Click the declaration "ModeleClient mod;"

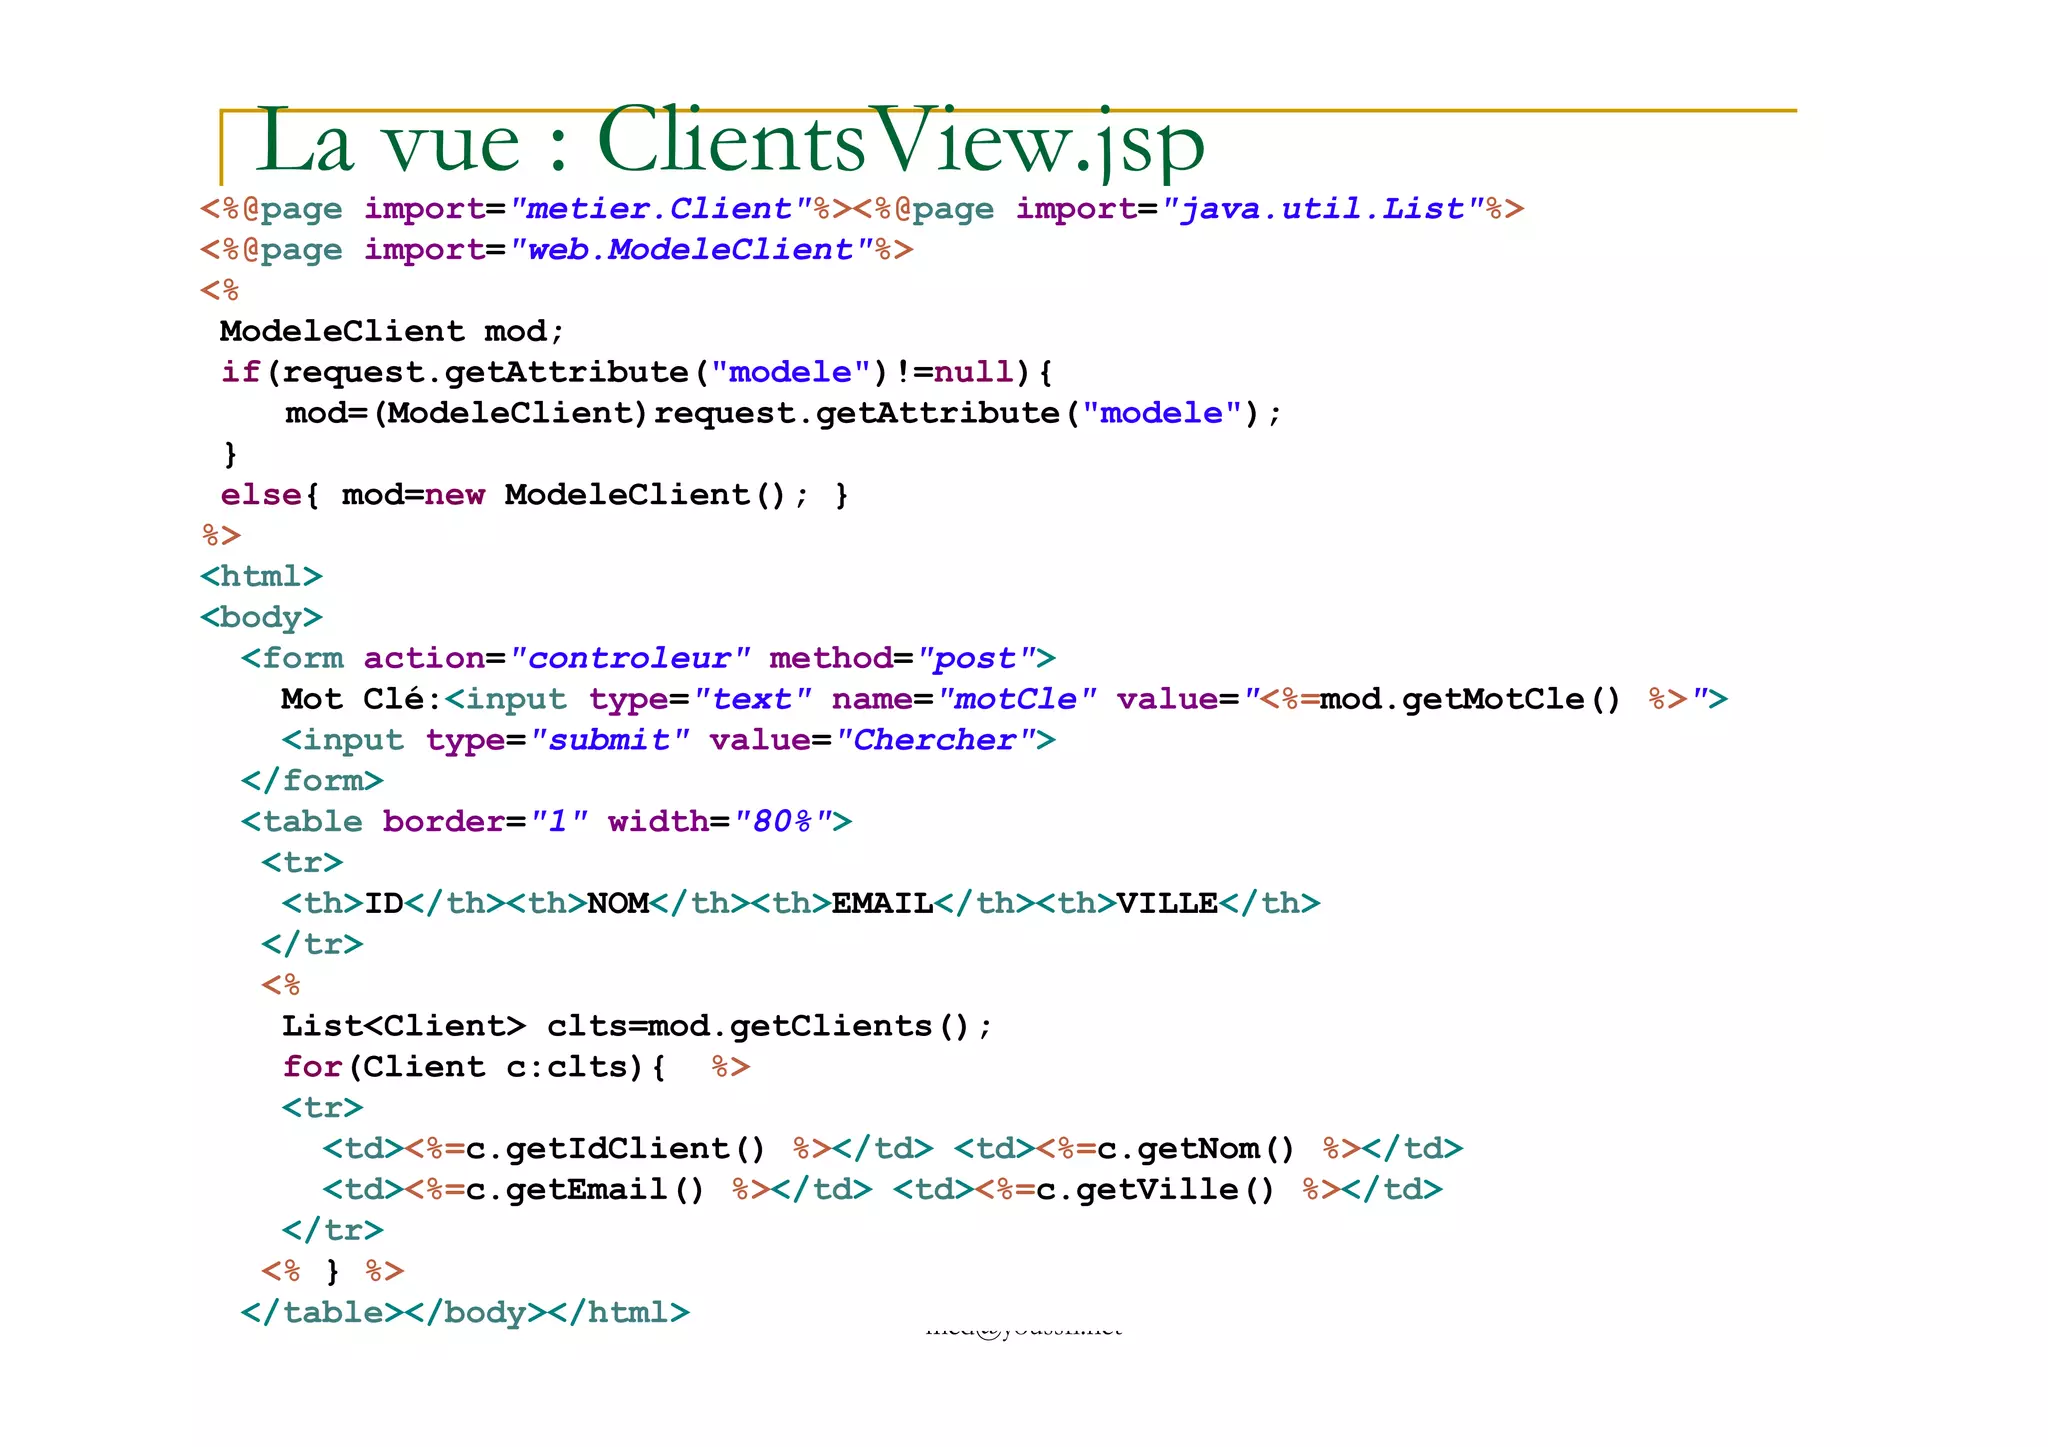393,331
